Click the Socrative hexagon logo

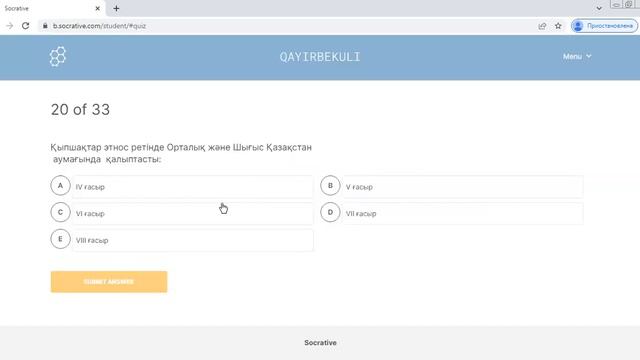[x=58, y=56]
